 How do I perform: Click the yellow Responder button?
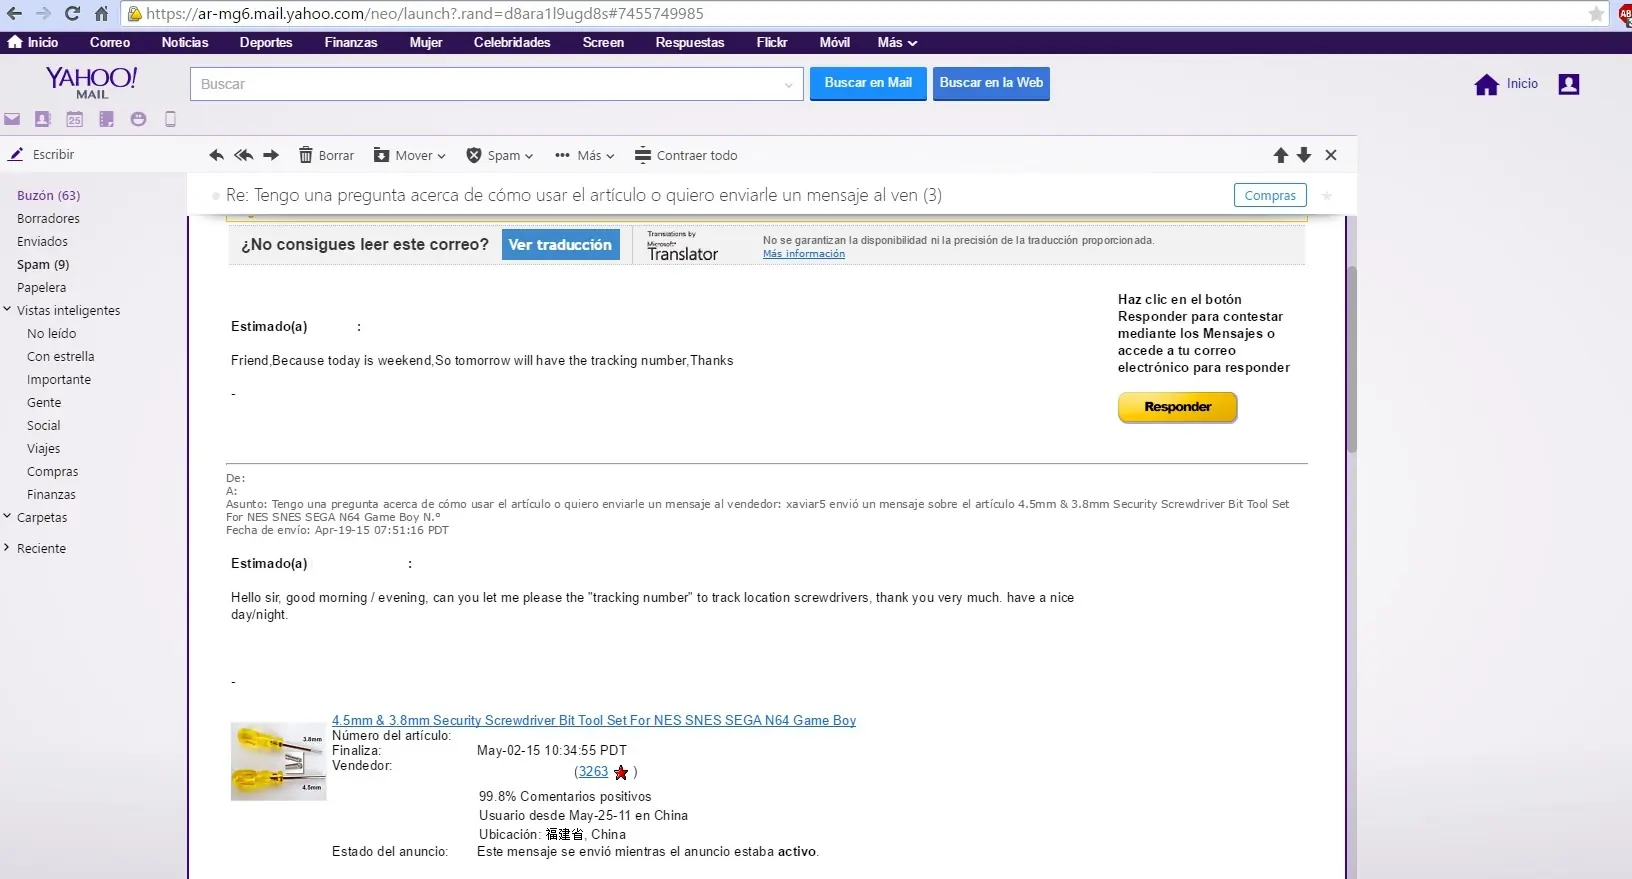[1177, 407]
